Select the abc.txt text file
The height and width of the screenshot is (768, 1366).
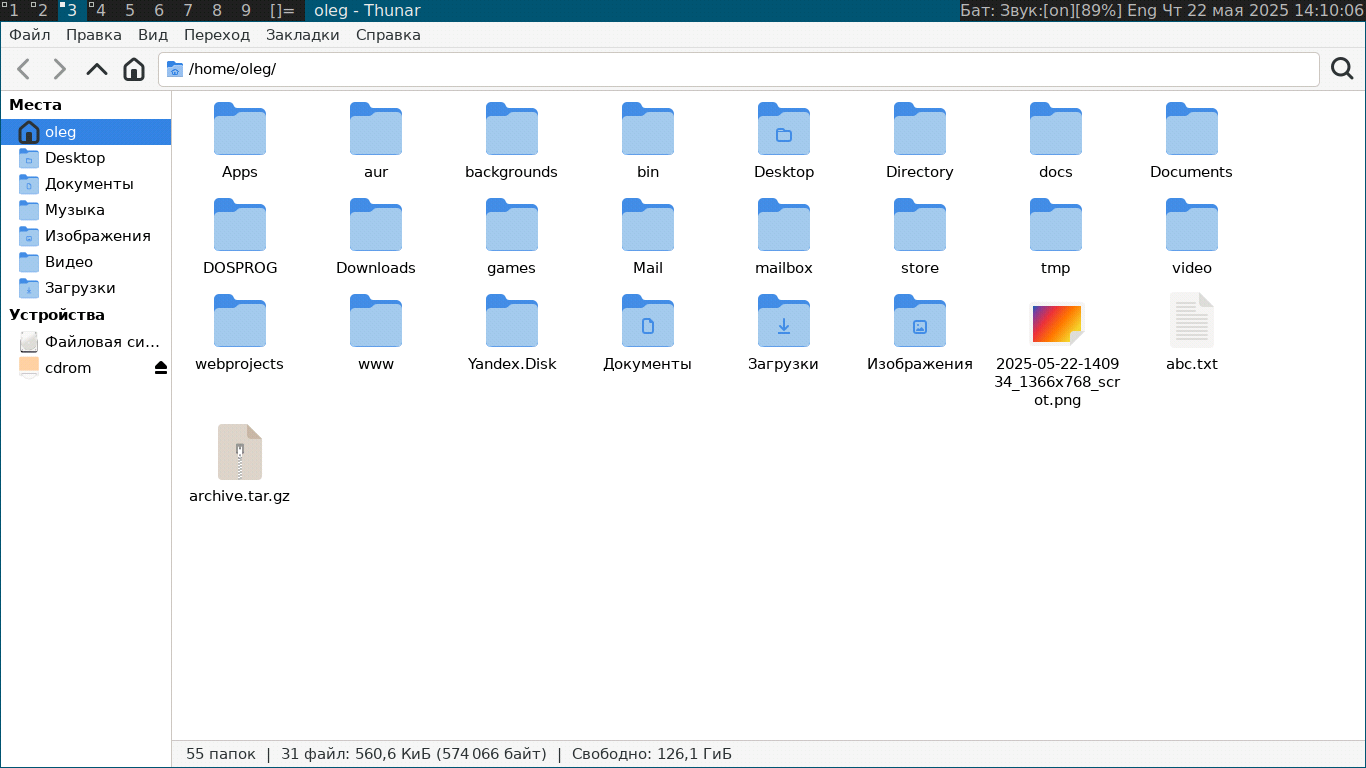click(1192, 320)
